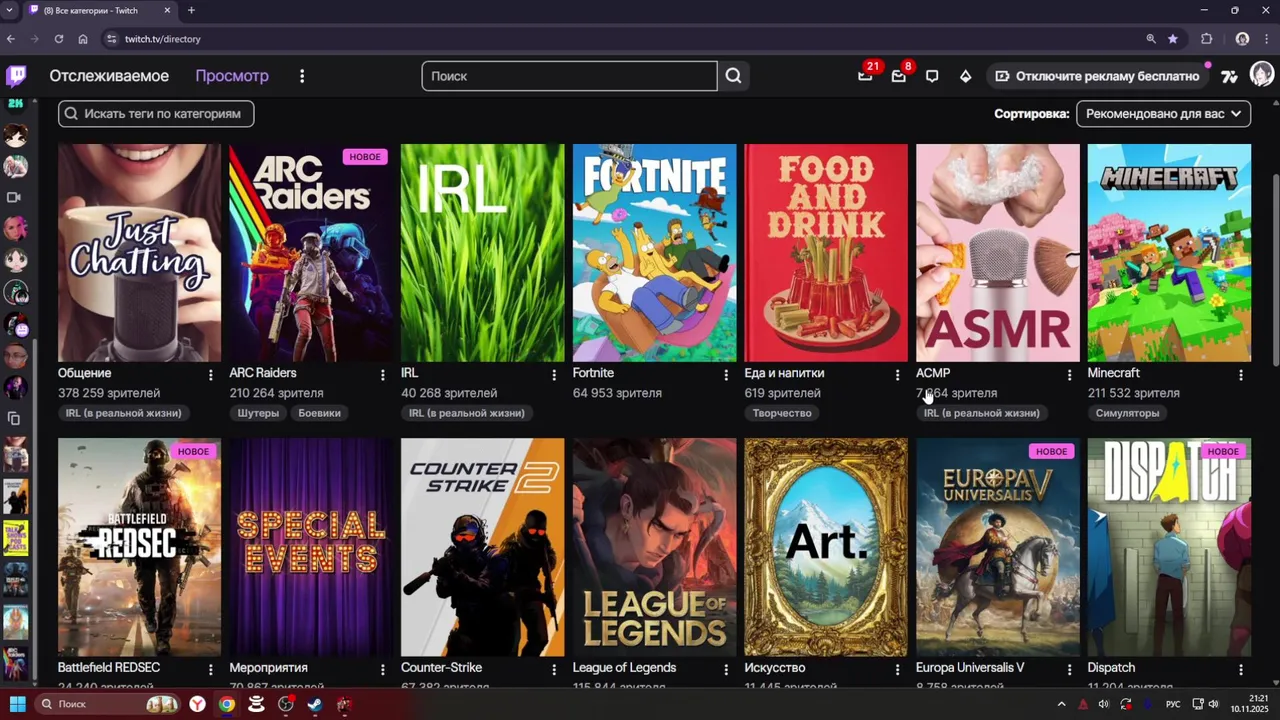The image size is (1280, 720).
Task: Click the Творчество tag
Action: [782, 413]
